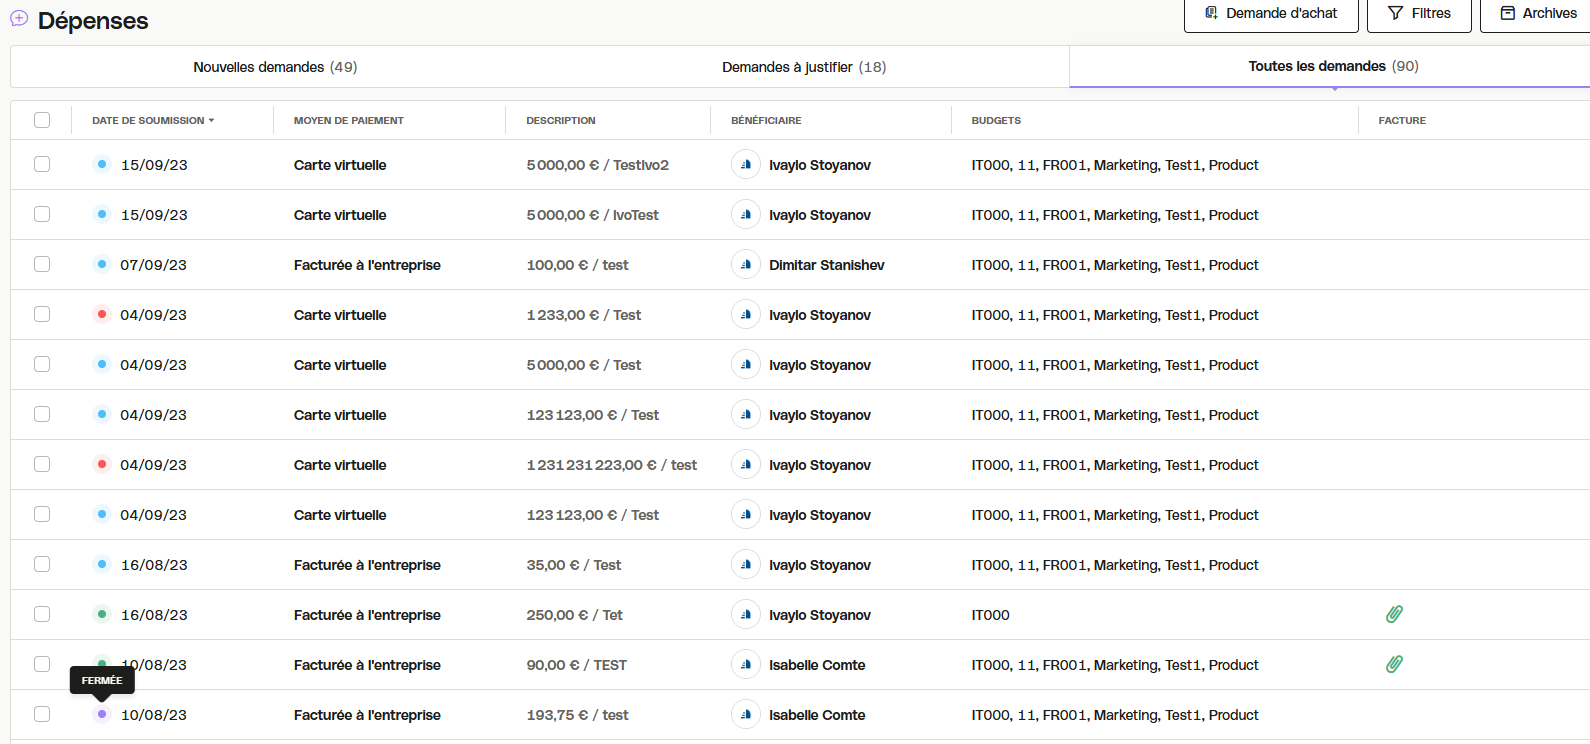Select the Testivo2 row checkbox
This screenshot has width=1590, height=744.
[42, 164]
